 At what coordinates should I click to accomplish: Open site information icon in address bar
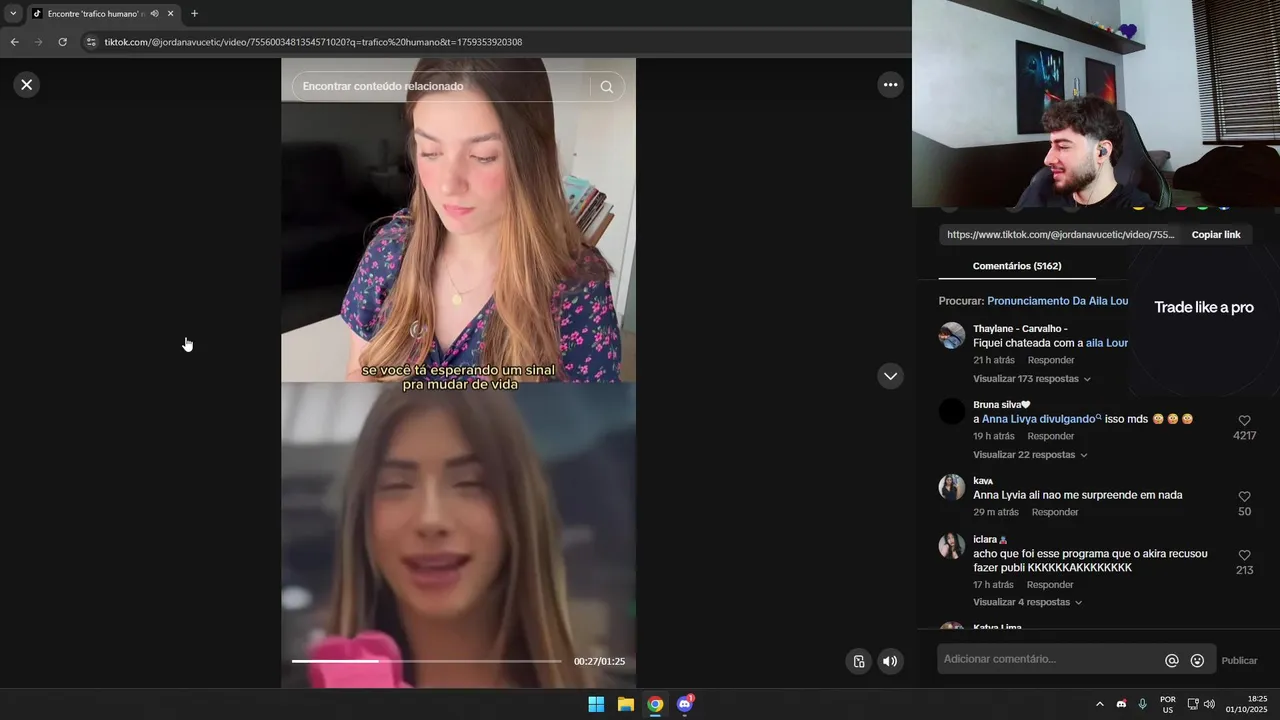91,42
